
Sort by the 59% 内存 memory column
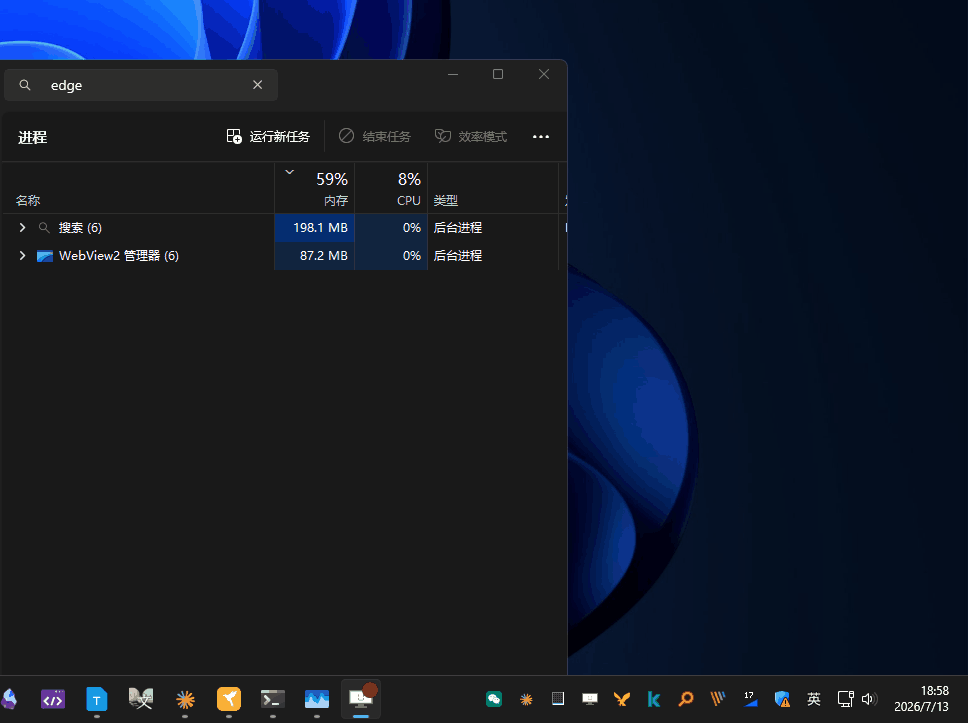[x=315, y=188]
